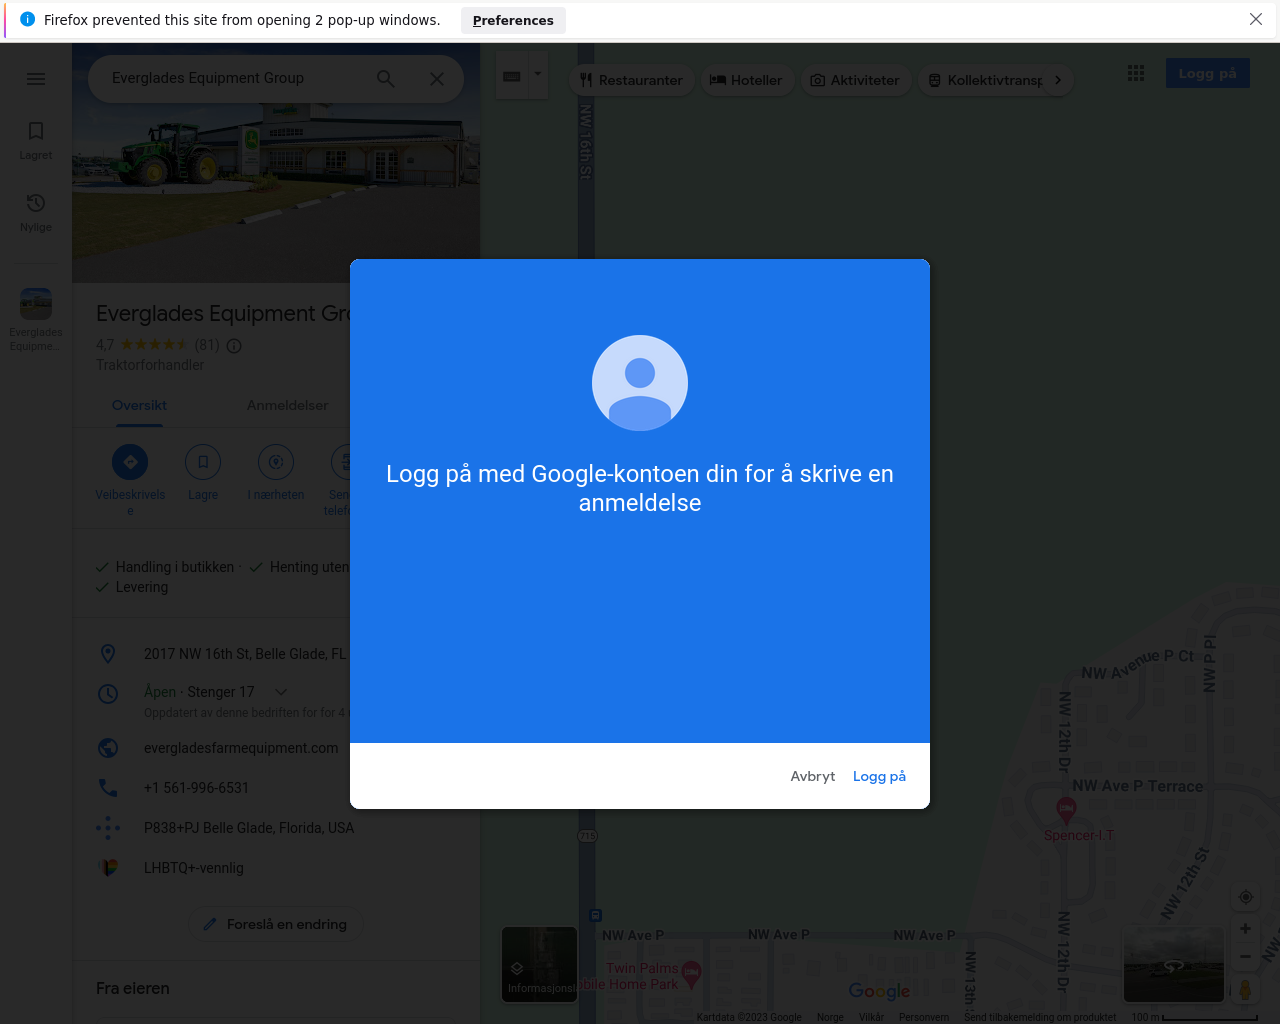Click the info icon in notification bar
The height and width of the screenshot is (1024, 1280).
[27, 19]
